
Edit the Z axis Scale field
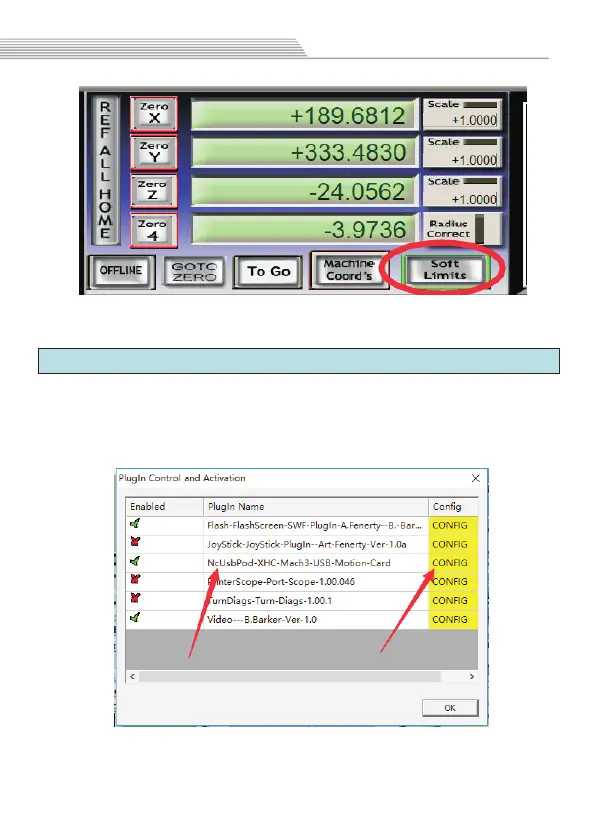click(x=462, y=191)
